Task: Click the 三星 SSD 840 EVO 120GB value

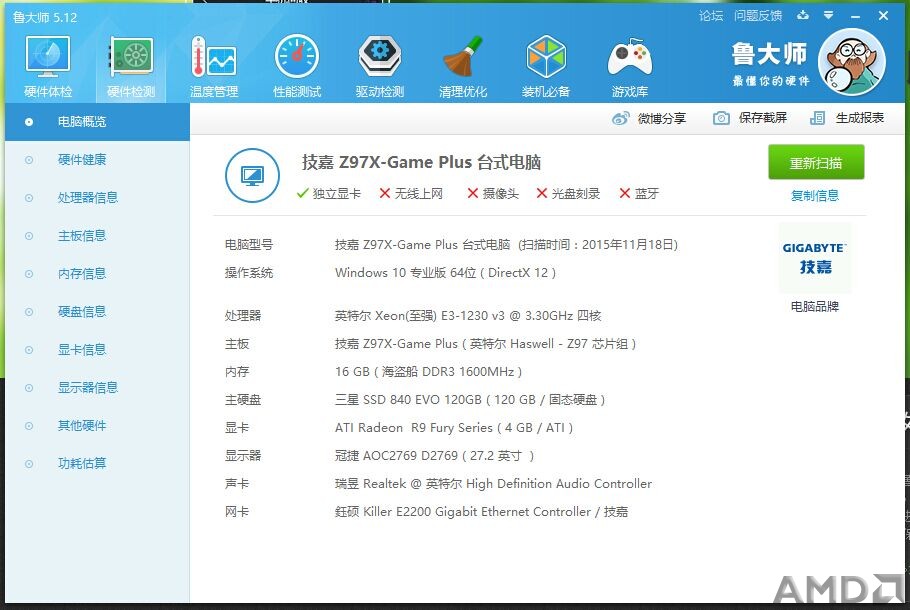Action: tap(470, 400)
